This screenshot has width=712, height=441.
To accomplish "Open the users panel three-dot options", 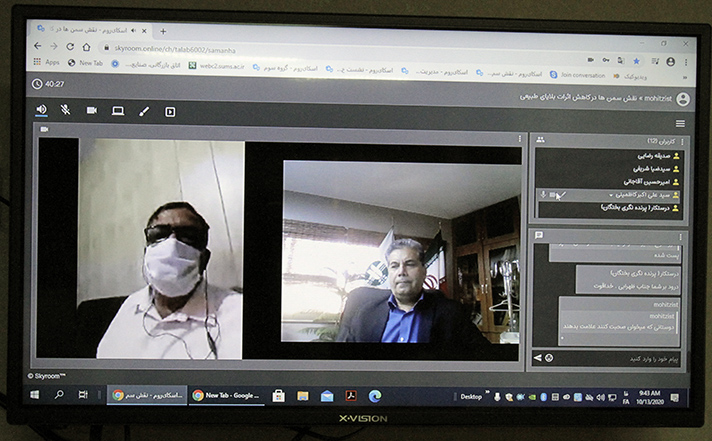I will coord(682,142).
